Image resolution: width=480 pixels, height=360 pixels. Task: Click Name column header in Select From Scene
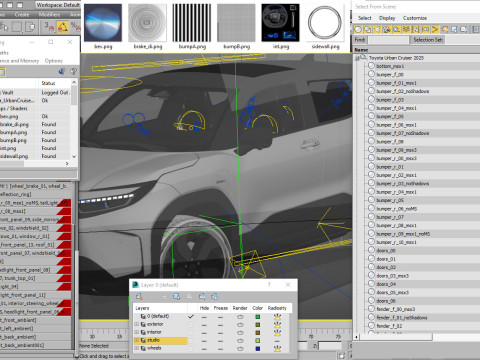416,50
